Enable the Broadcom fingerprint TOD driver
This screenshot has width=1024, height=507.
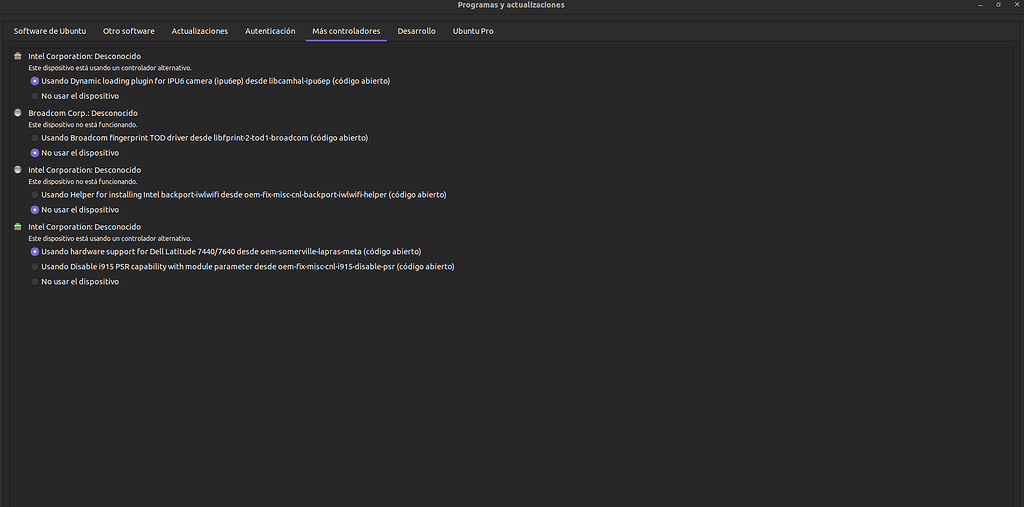tap(35, 138)
